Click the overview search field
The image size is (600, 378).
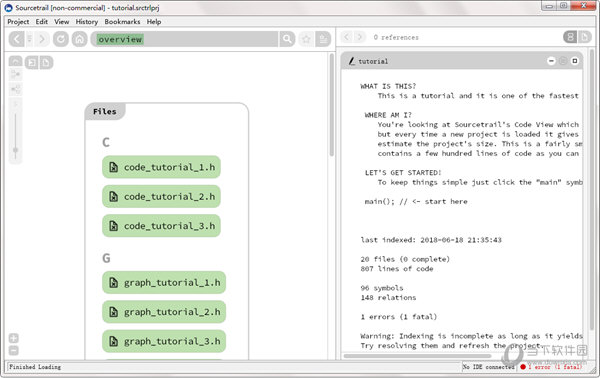pos(184,39)
